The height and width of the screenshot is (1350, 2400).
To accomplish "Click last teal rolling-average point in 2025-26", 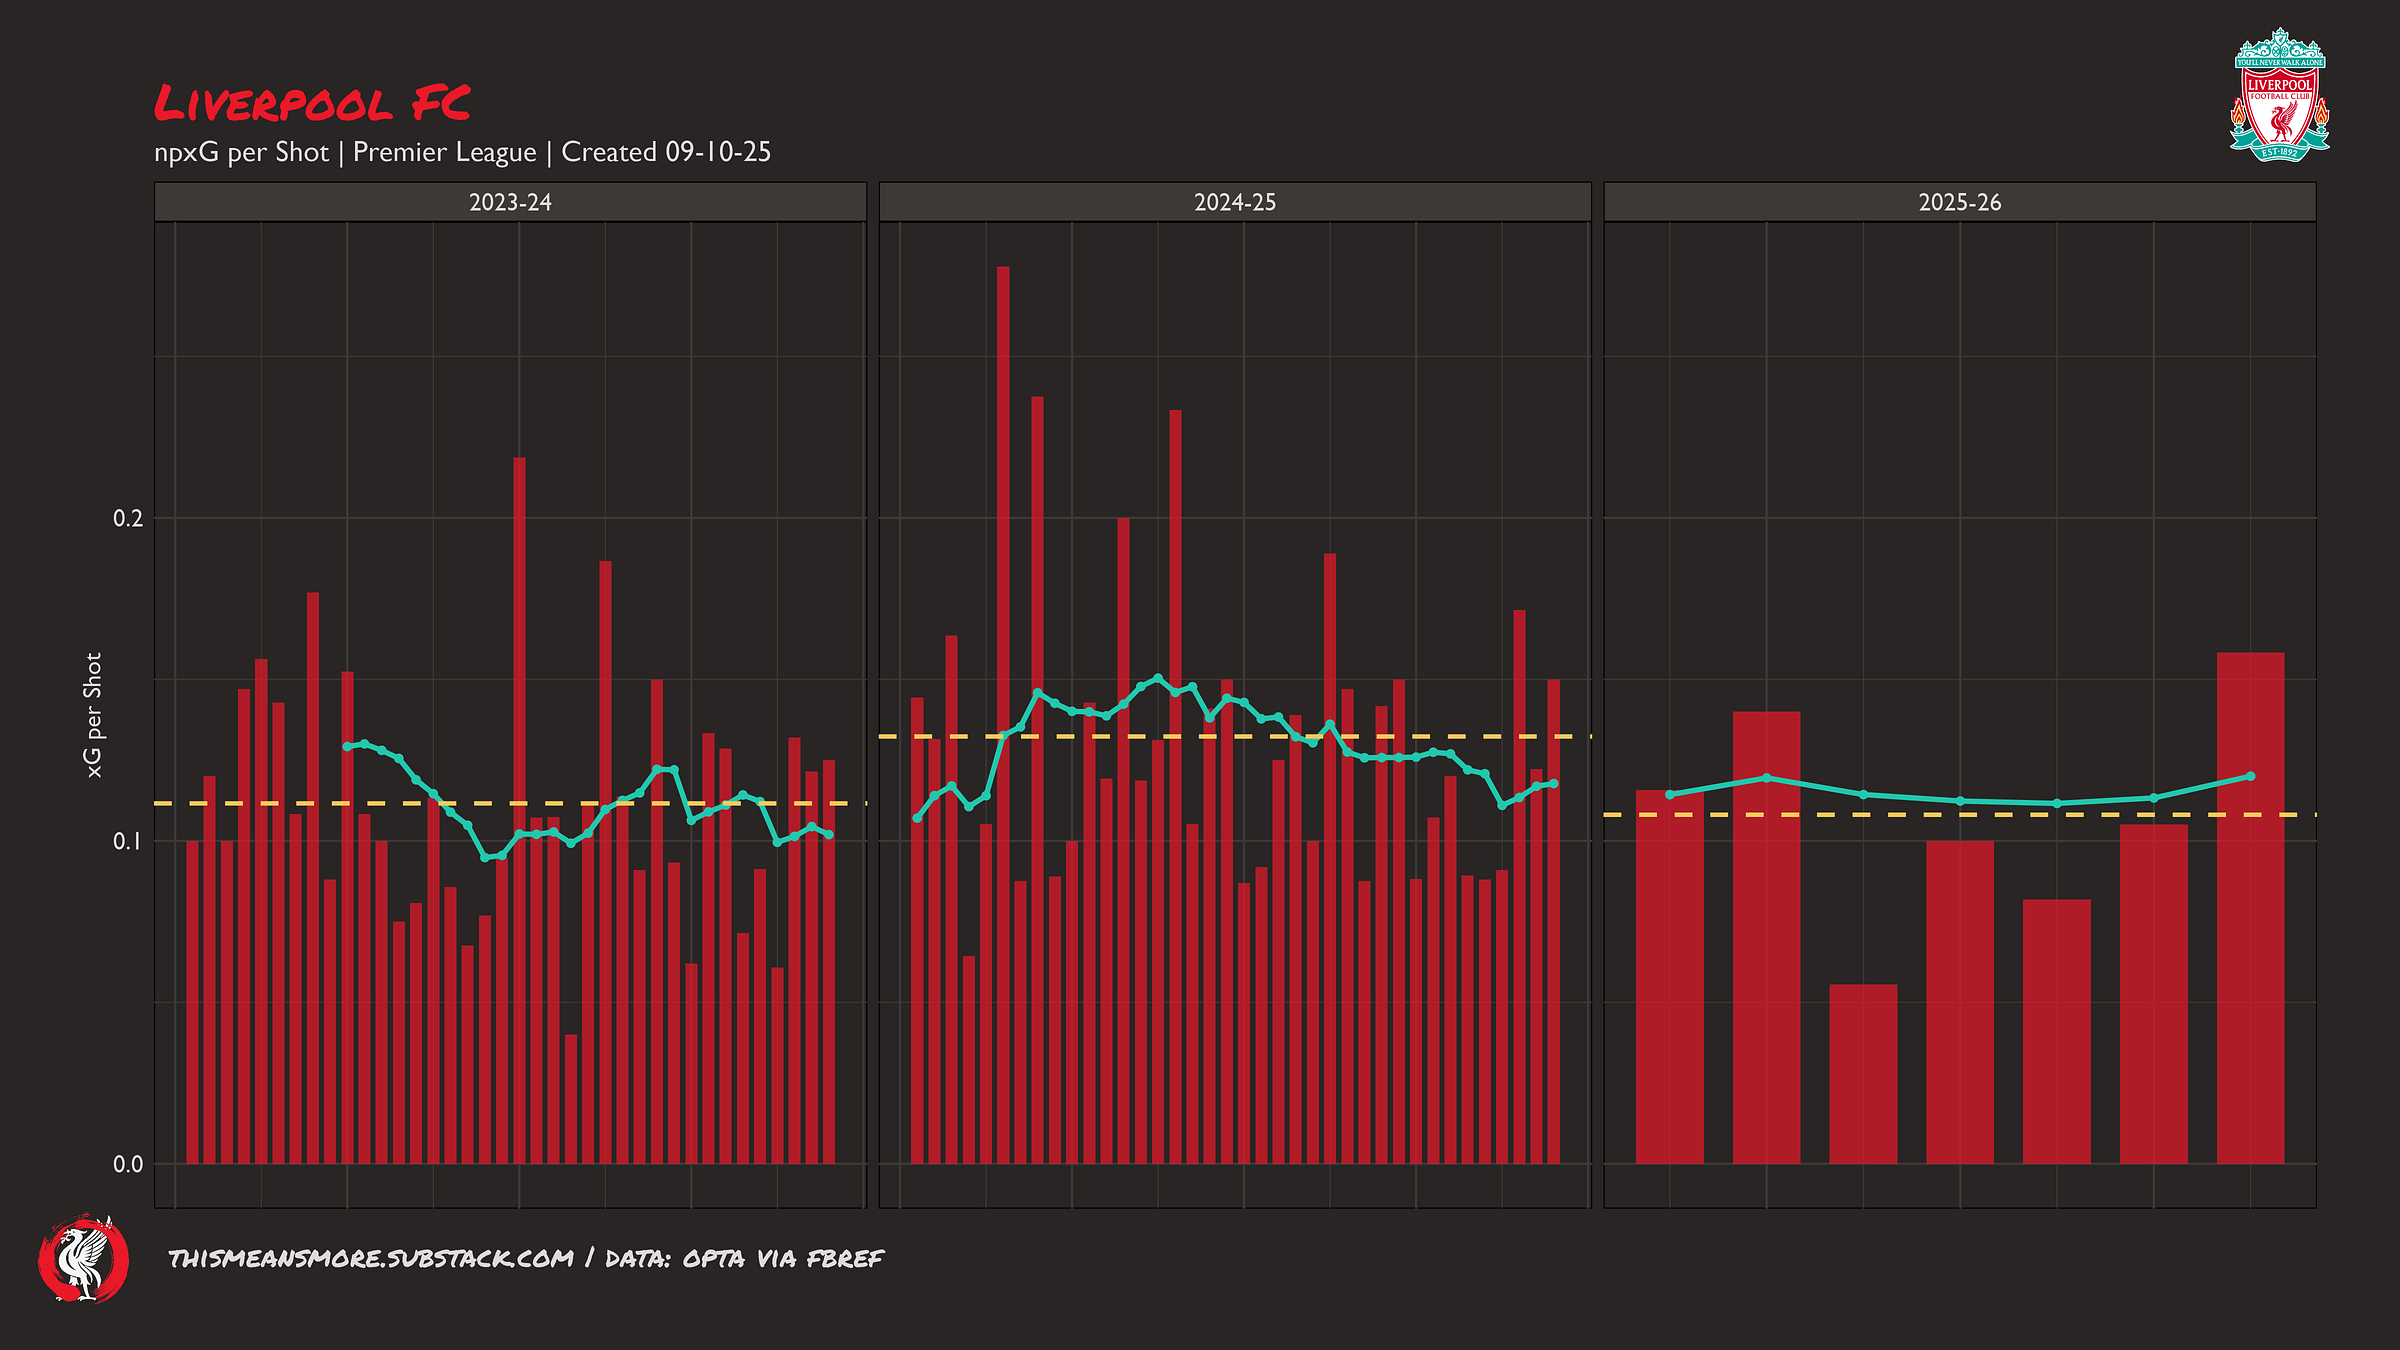I will pyautogui.click(x=2250, y=776).
